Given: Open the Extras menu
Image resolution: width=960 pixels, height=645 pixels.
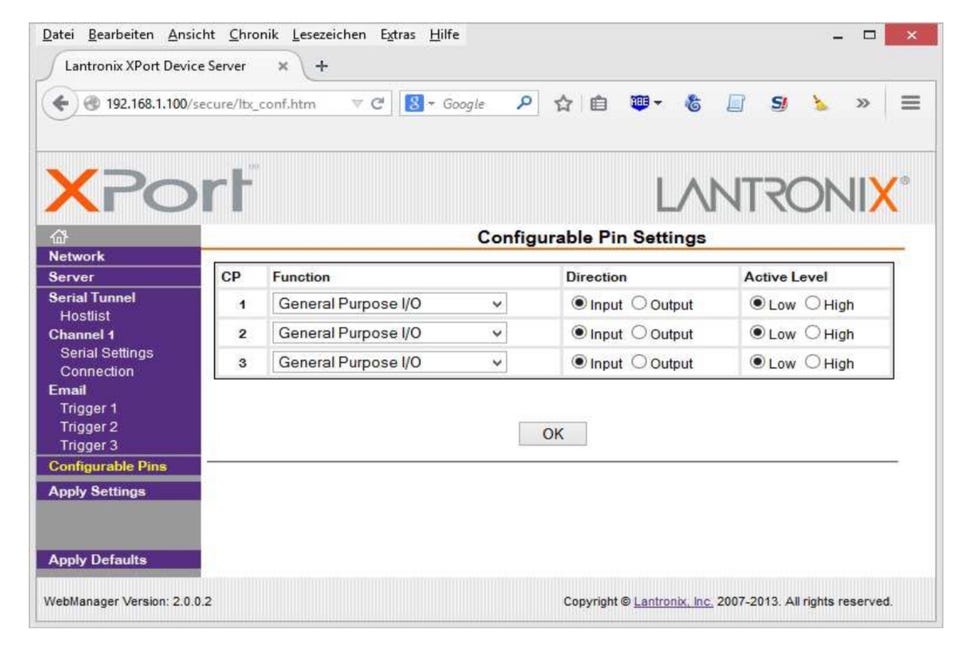Looking at the screenshot, I should point(397,35).
